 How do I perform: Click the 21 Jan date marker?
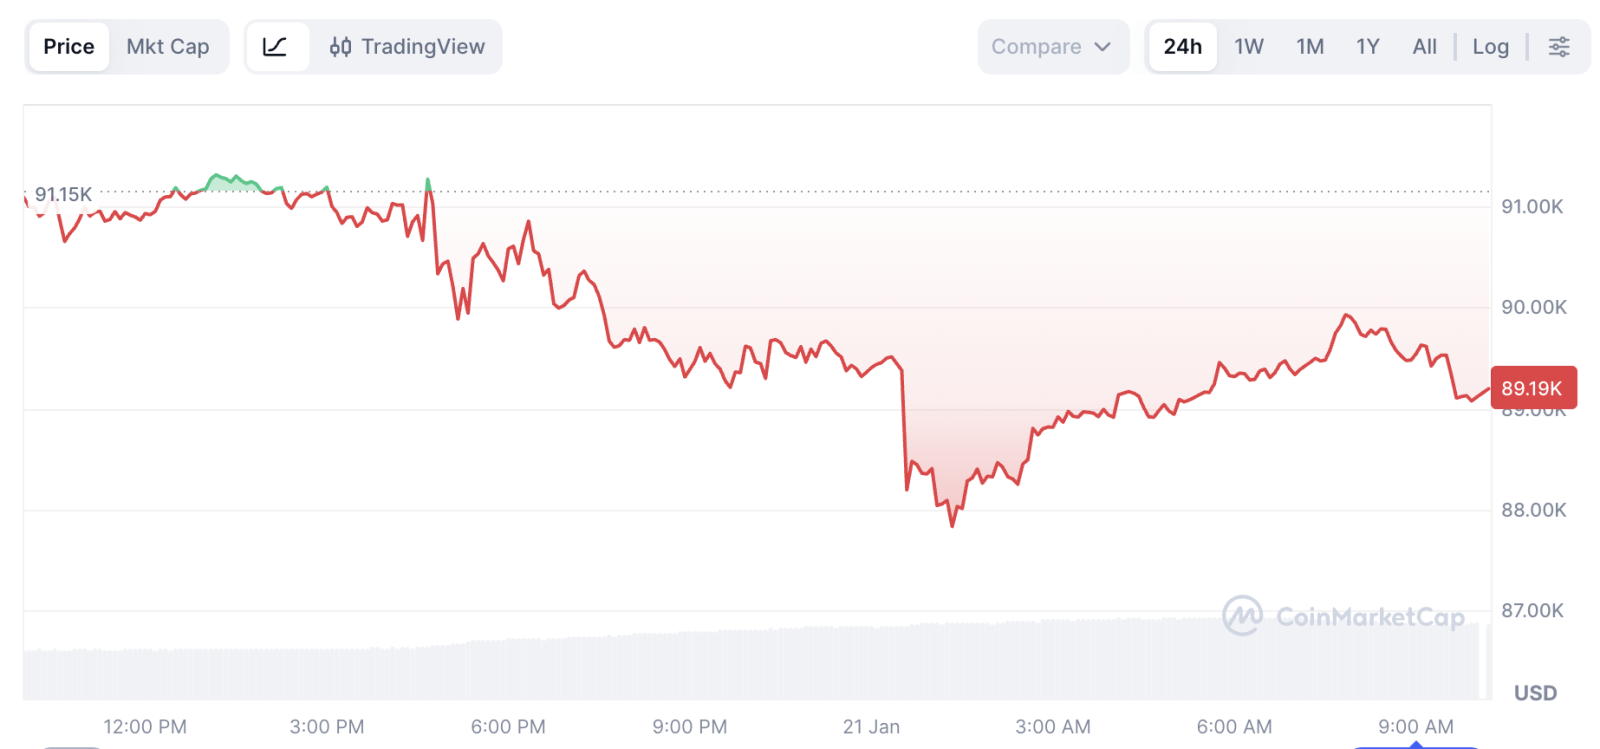[871, 727]
